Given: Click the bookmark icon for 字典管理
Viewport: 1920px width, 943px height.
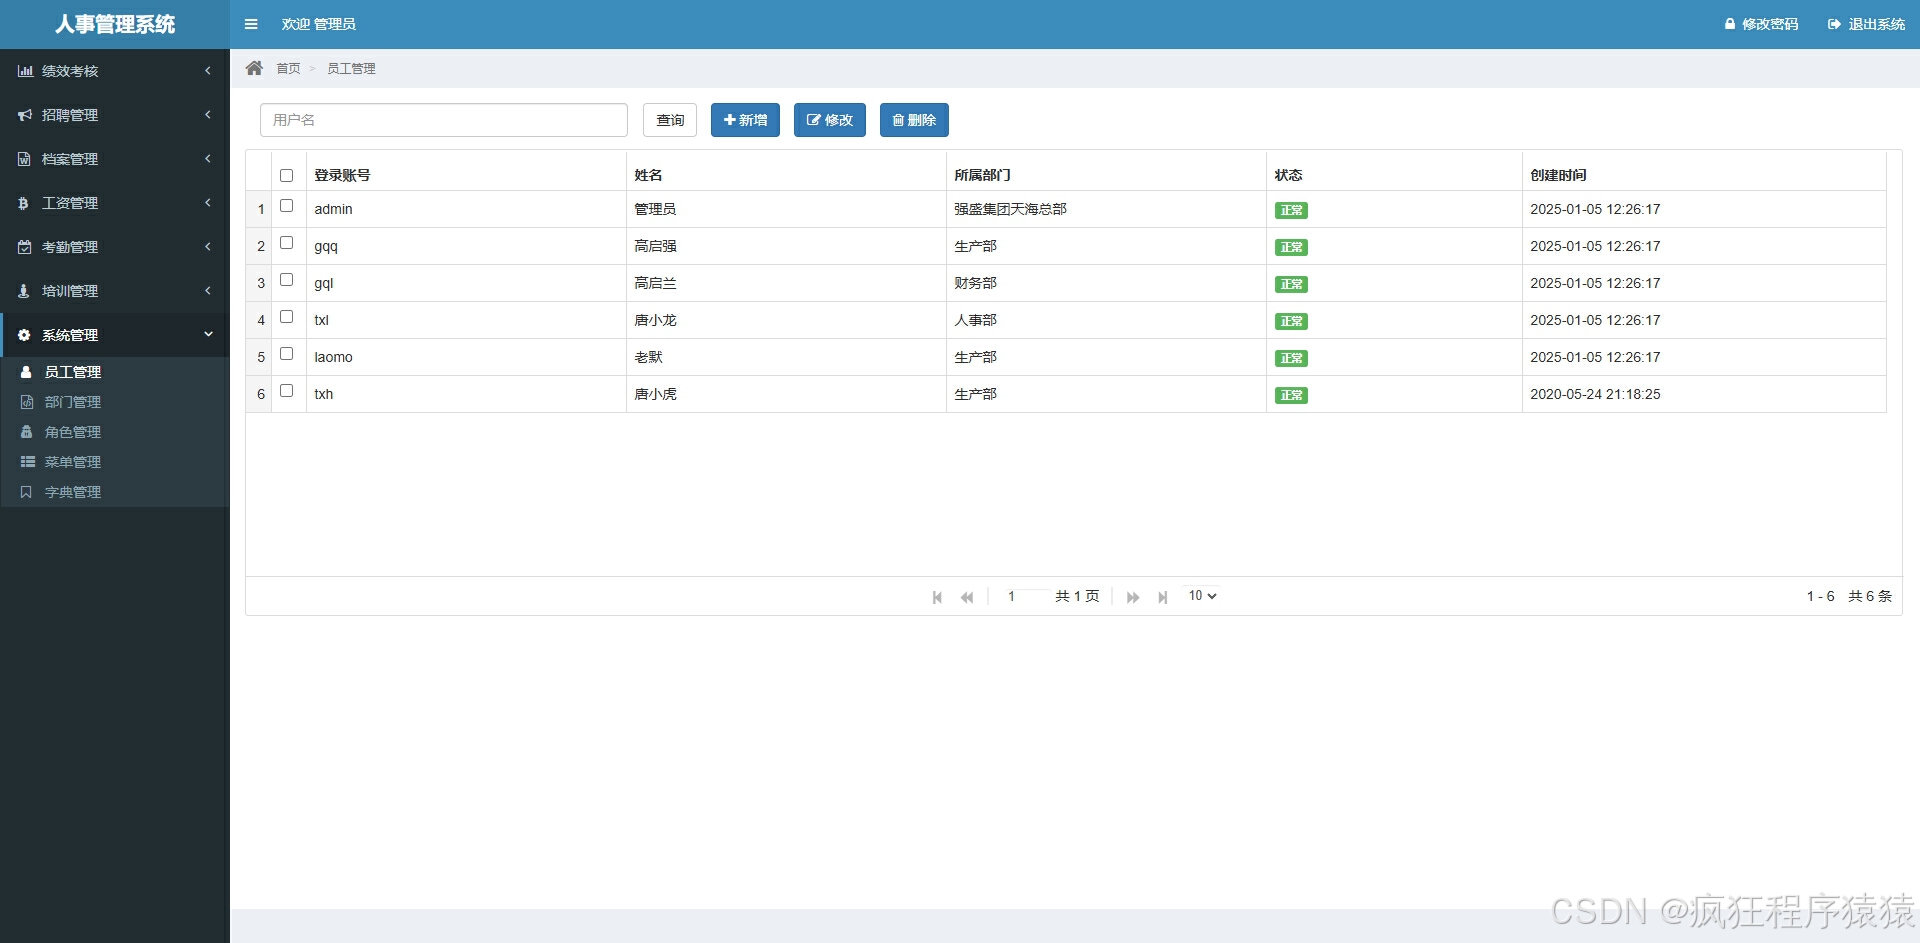Looking at the screenshot, I should point(26,492).
